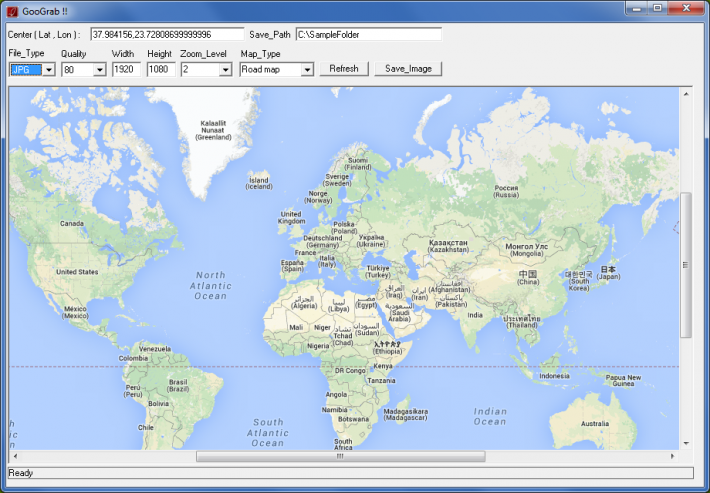Expand the Quality dropdown set to 80
The height and width of the screenshot is (493, 710).
coord(100,70)
